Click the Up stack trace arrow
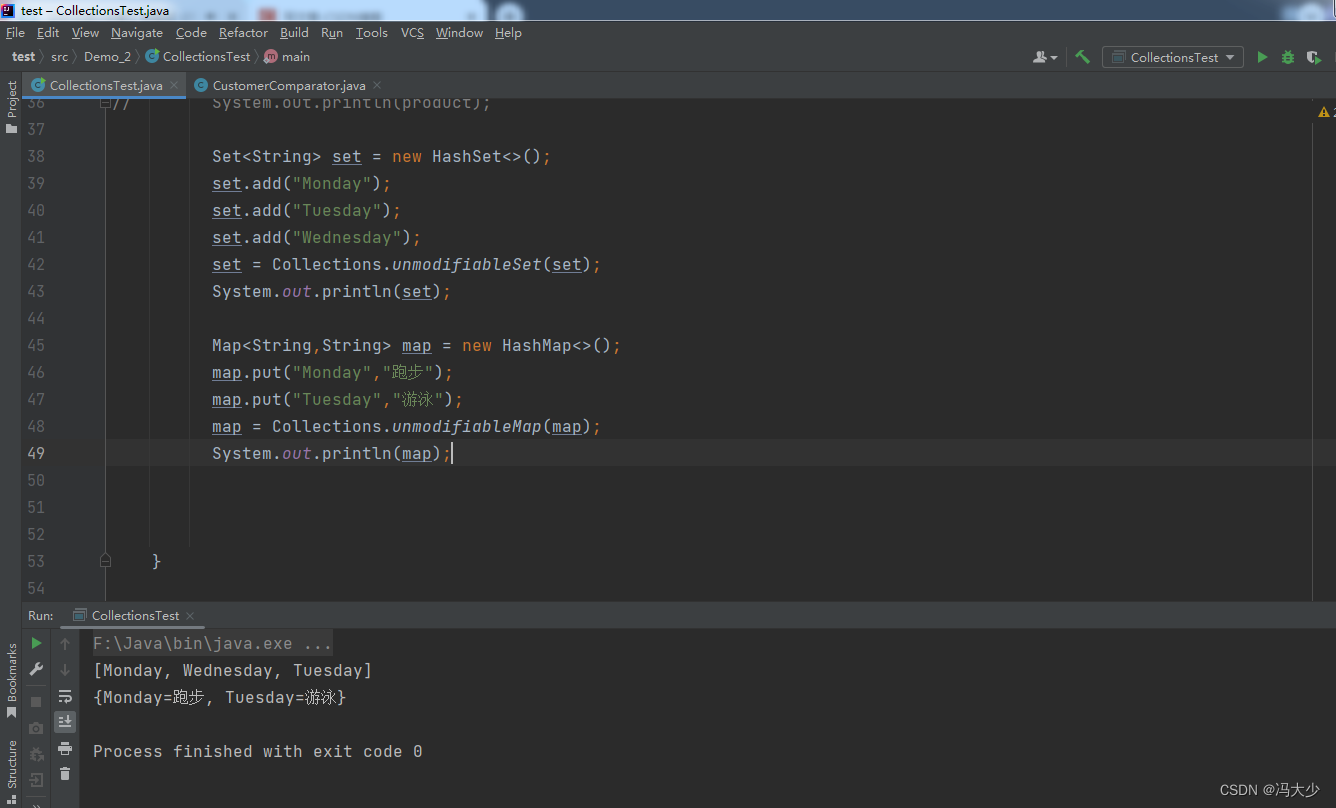The image size is (1336, 808). point(65,644)
